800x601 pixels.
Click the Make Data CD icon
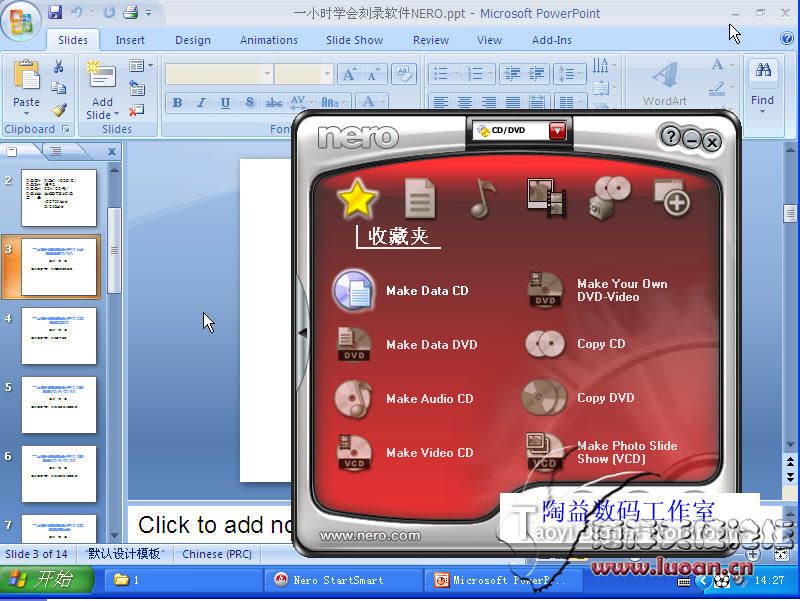point(354,290)
